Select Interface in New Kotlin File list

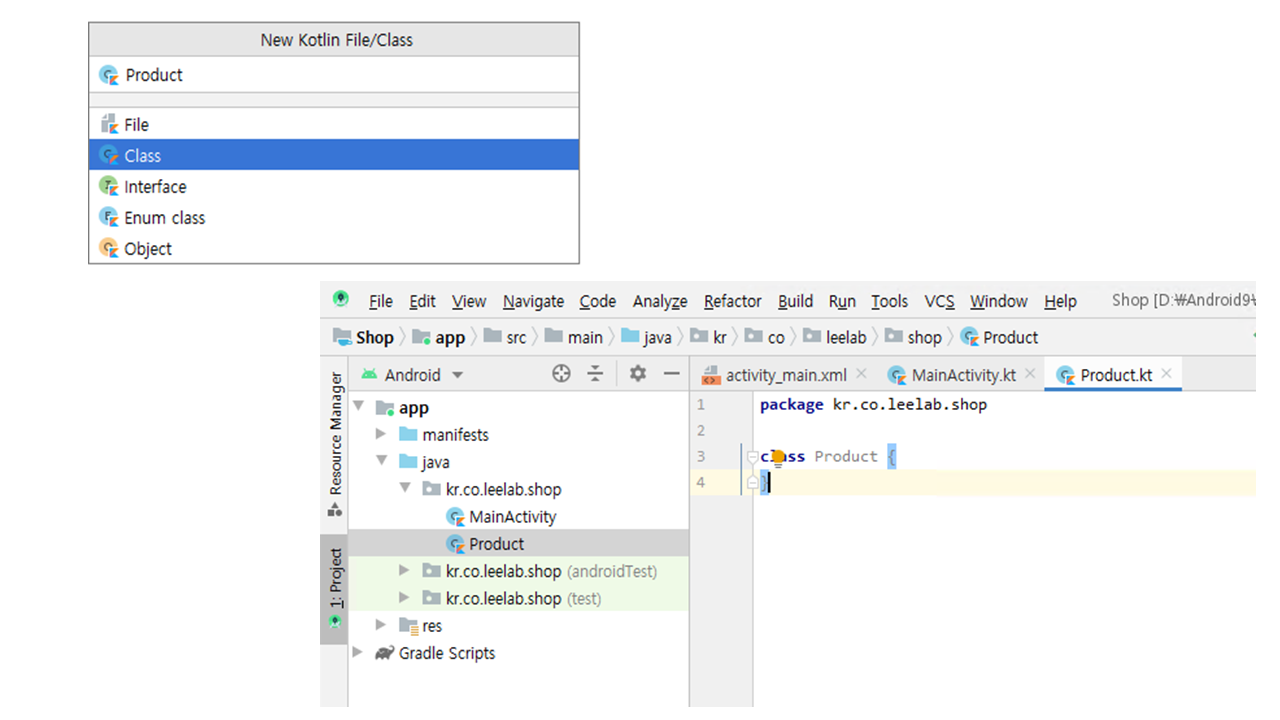pos(155,187)
